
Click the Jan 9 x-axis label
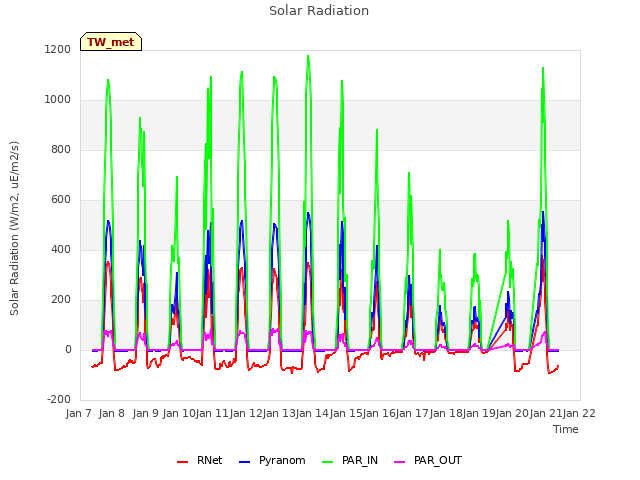pos(146,413)
